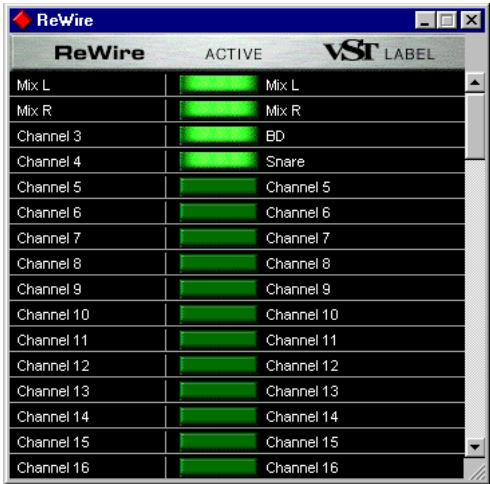Enable Channel 8 active button
Viewport: 490px width, 484px height.
218,263
